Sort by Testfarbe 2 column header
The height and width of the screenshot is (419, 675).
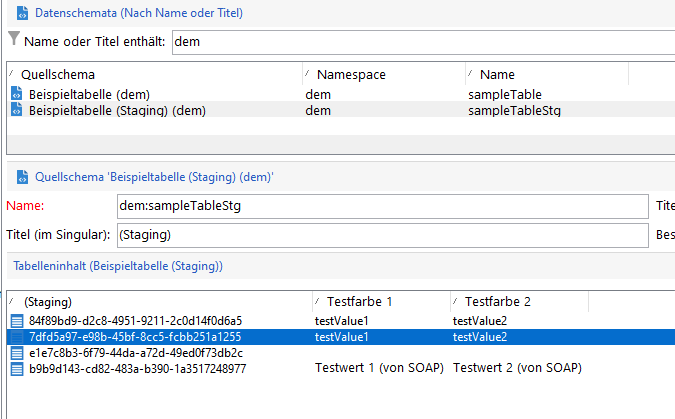click(x=497, y=301)
